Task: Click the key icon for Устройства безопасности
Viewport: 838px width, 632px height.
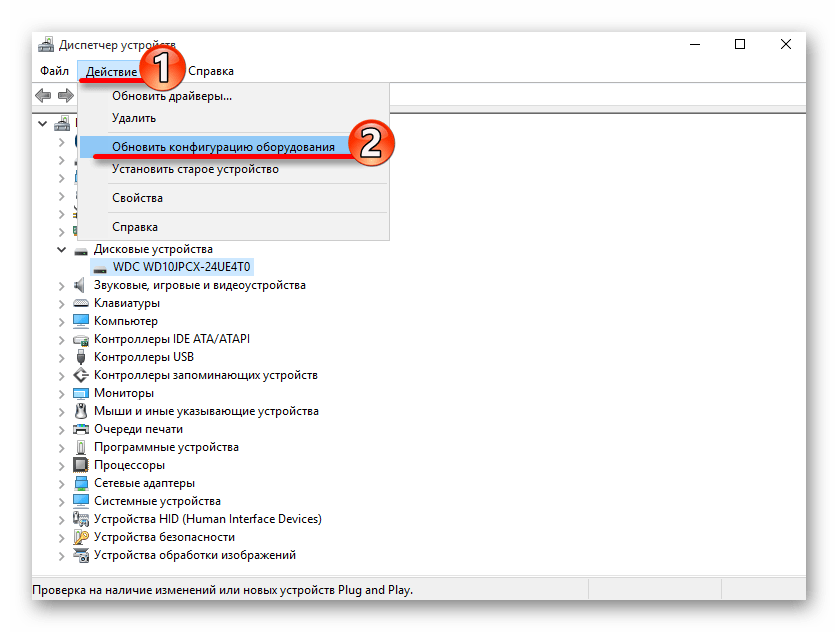Action: tap(81, 537)
